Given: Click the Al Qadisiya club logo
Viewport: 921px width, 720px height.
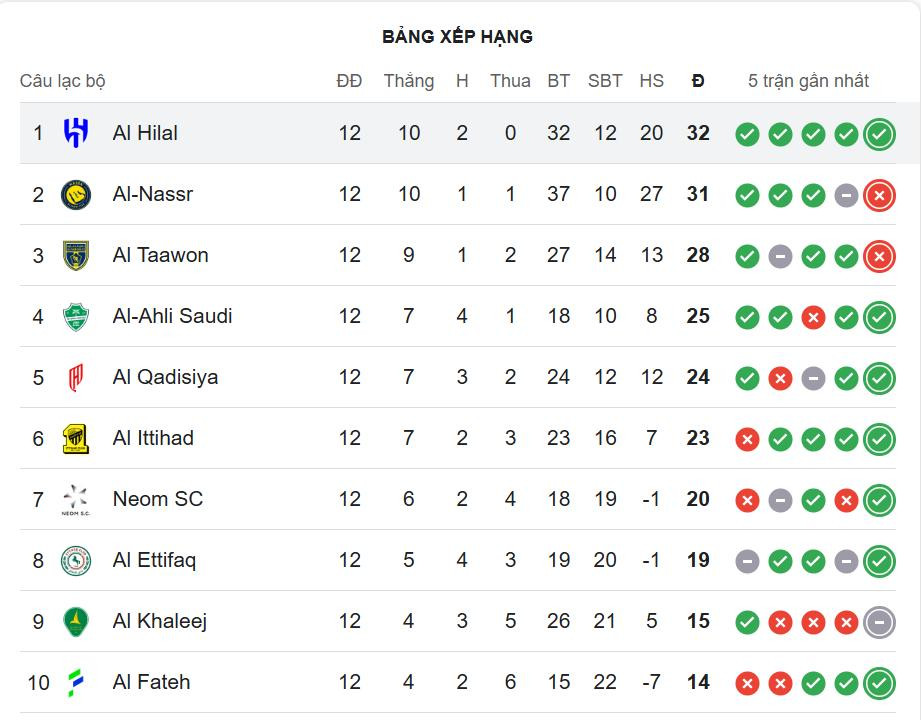Looking at the screenshot, I should pyautogui.click(x=76, y=377).
